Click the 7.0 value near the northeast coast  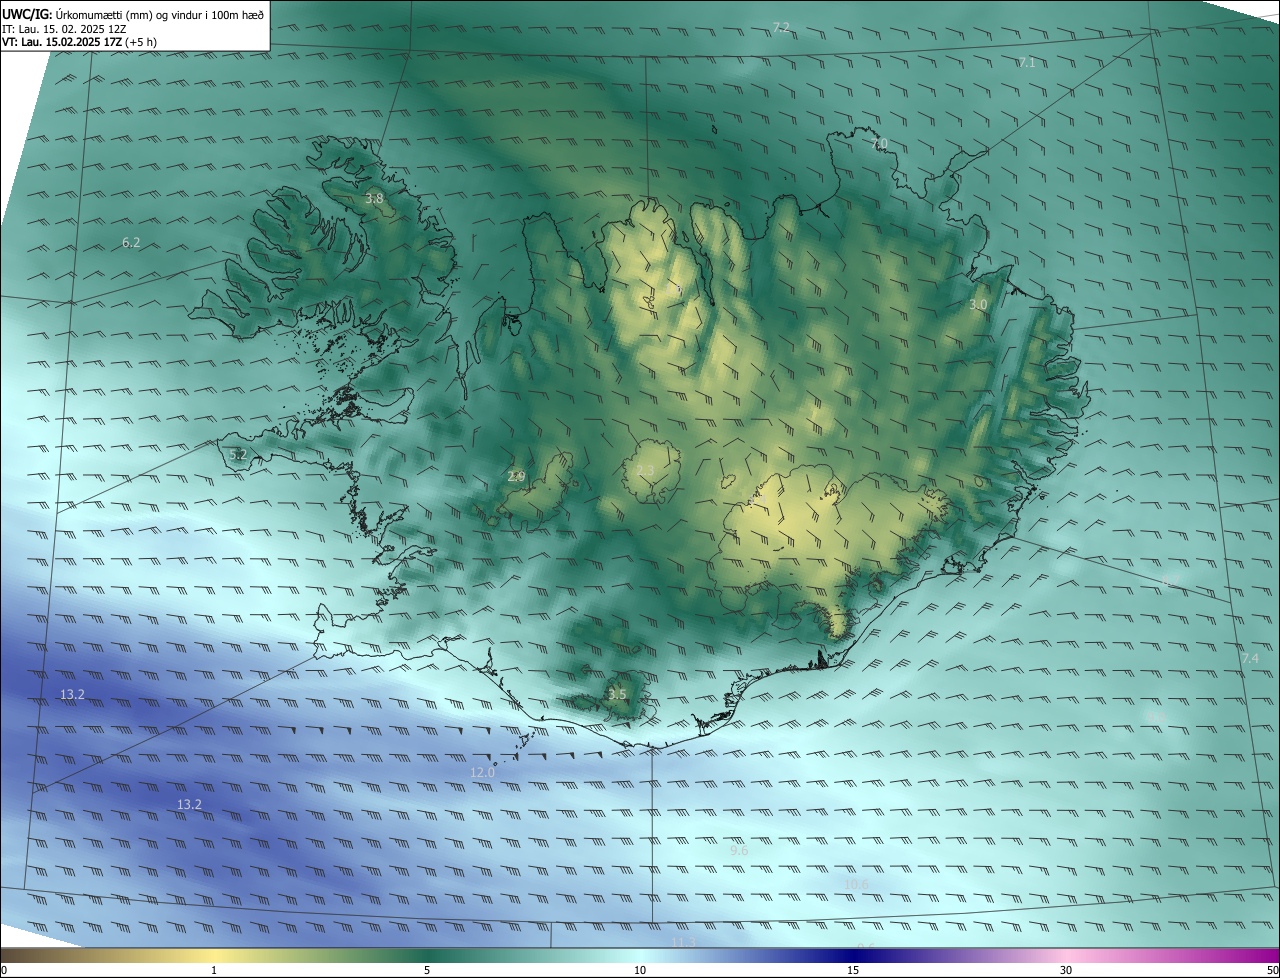[879, 144]
